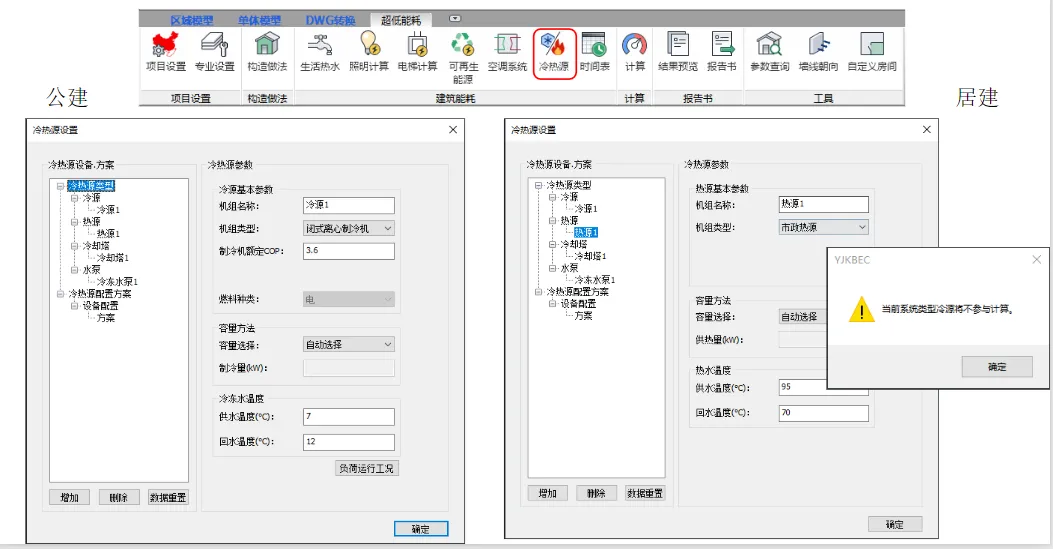Click 制冷机额定COP field with 3.6

(349, 251)
